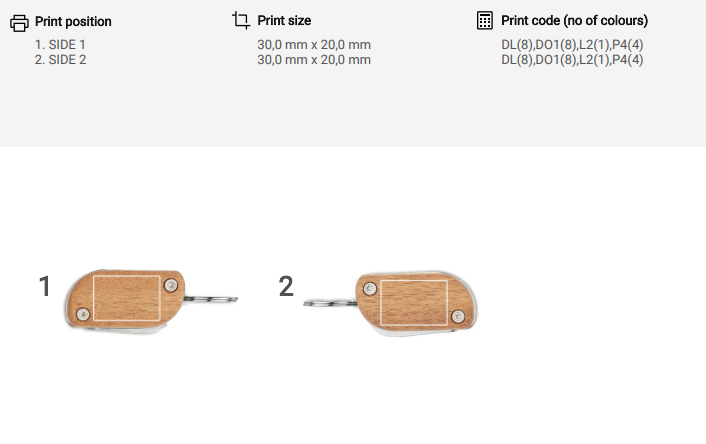
Task: Click the calculator icon beside Print code
Action: 485,20
